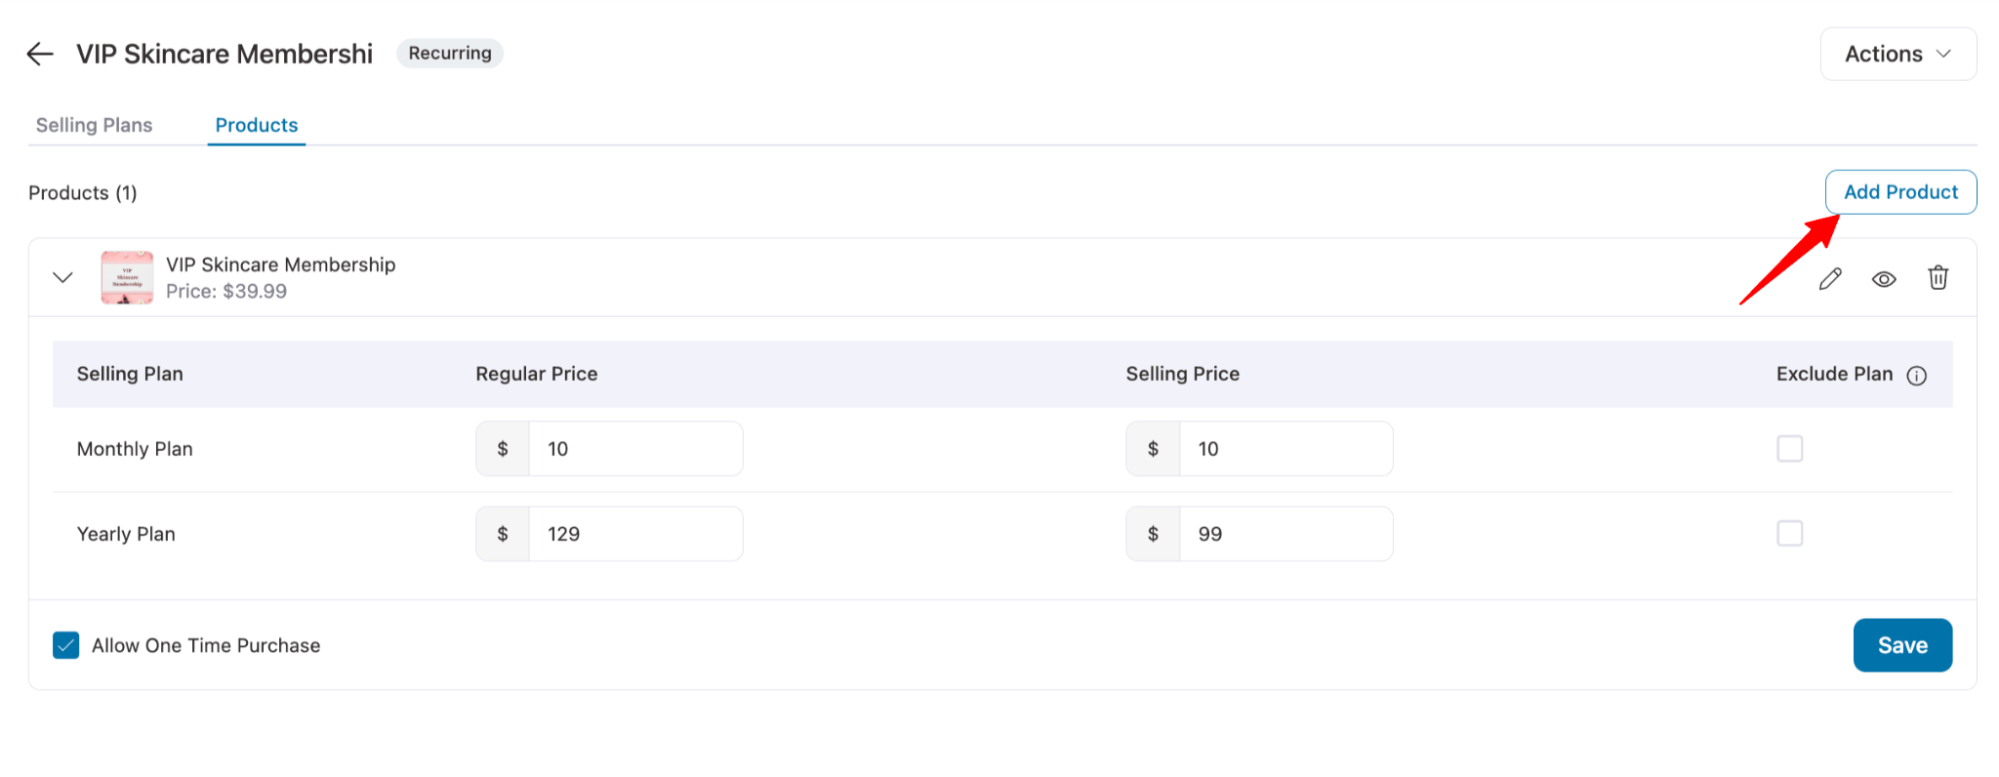
Task: Click the info icon beside Exclude Plan
Action: (x=1917, y=375)
